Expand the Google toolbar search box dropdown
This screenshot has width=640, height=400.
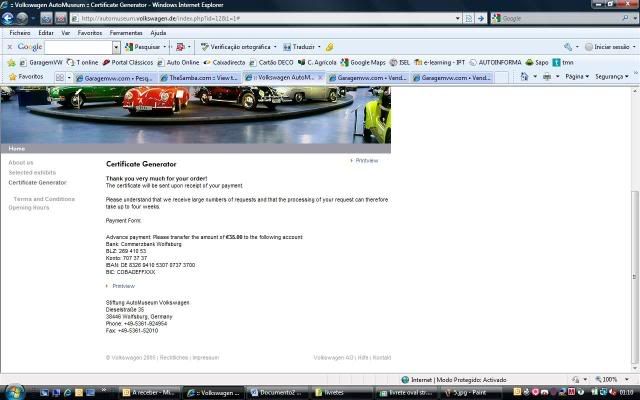point(116,47)
